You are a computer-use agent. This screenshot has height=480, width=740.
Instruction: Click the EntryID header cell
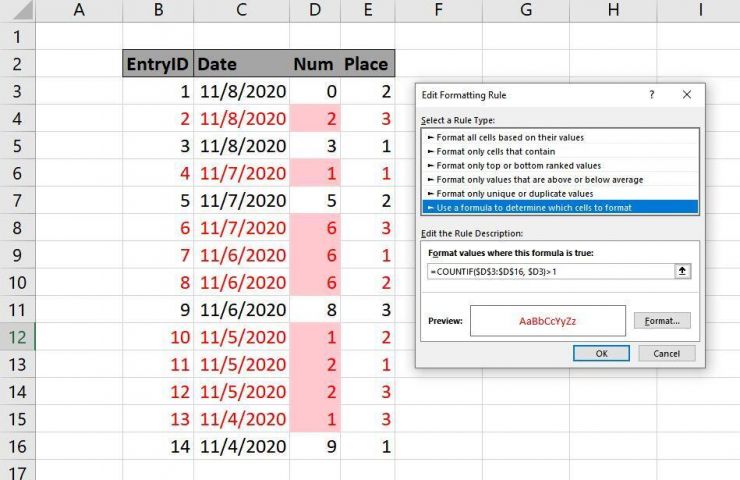[158, 63]
